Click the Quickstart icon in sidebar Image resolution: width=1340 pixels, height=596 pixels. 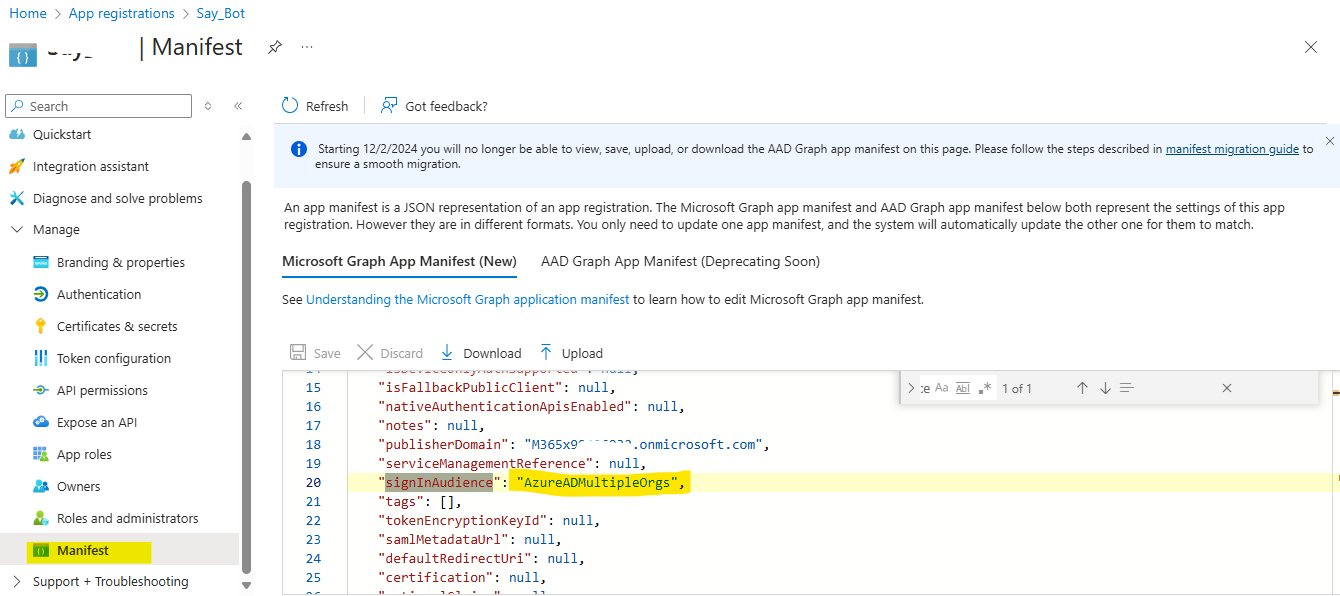(x=16, y=135)
